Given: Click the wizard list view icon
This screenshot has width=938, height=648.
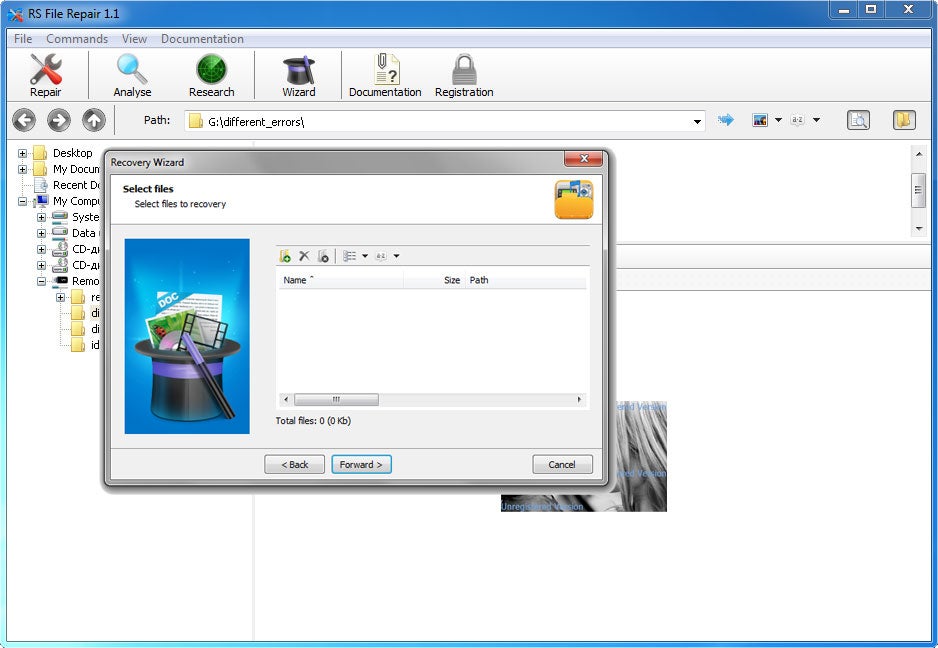Looking at the screenshot, I should 350,256.
